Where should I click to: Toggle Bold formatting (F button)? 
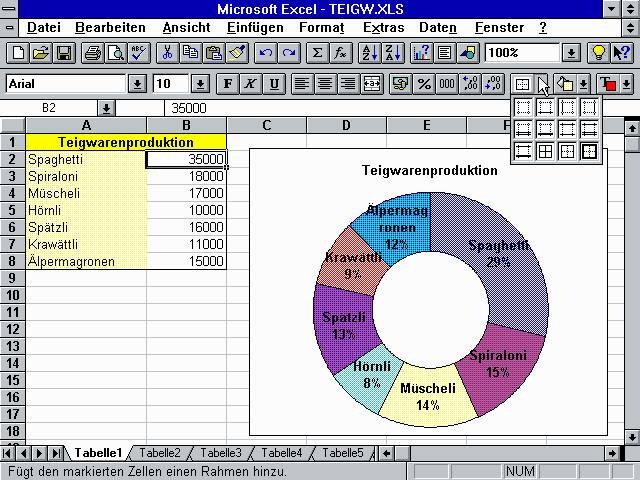pyautogui.click(x=229, y=84)
